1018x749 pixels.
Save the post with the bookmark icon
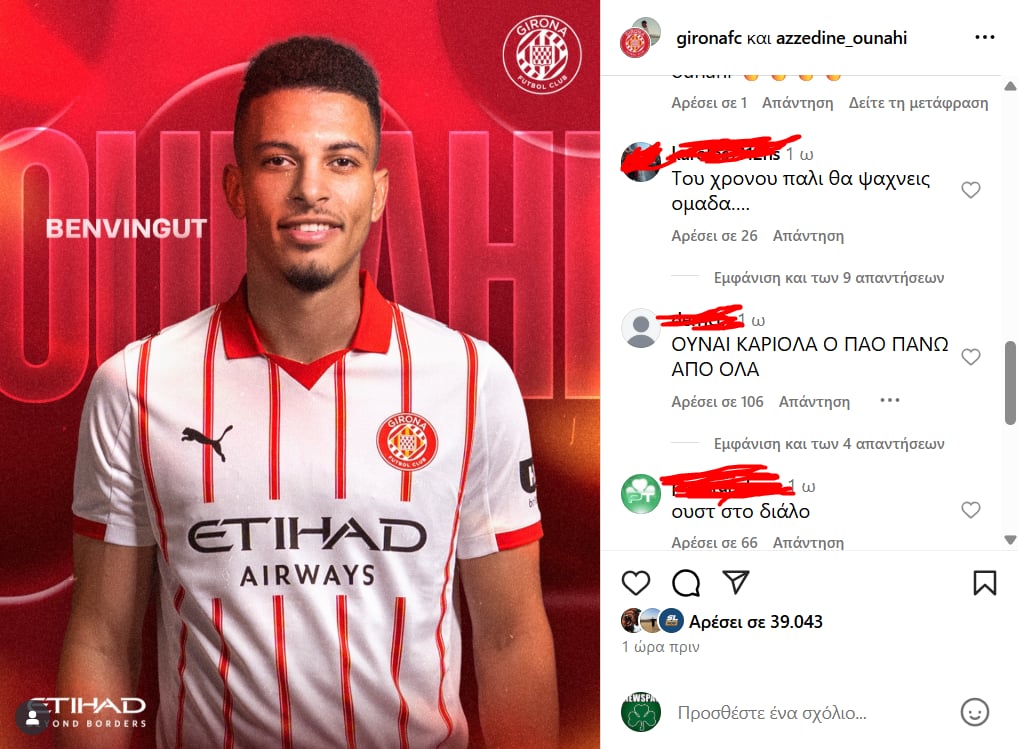[x=984, y=583]
